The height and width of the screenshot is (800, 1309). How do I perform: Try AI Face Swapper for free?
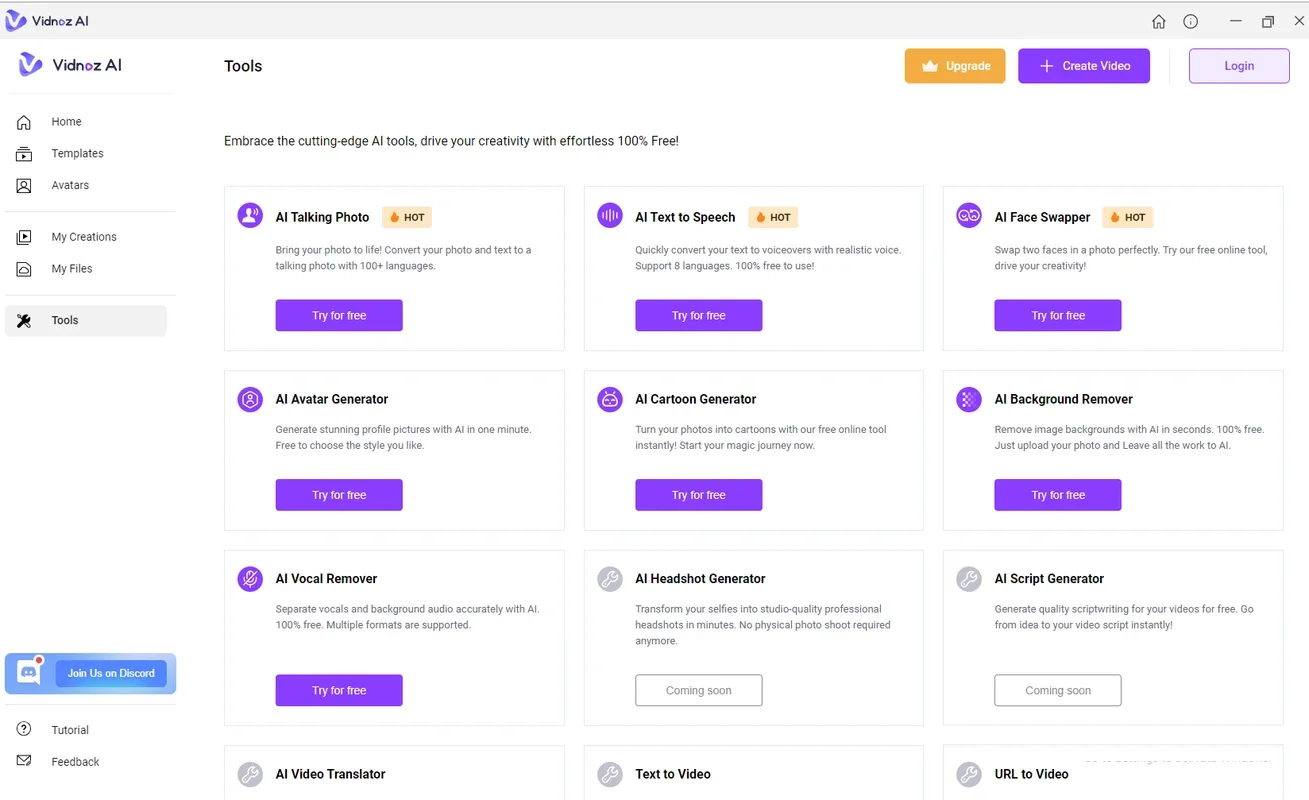(1058, 315)
